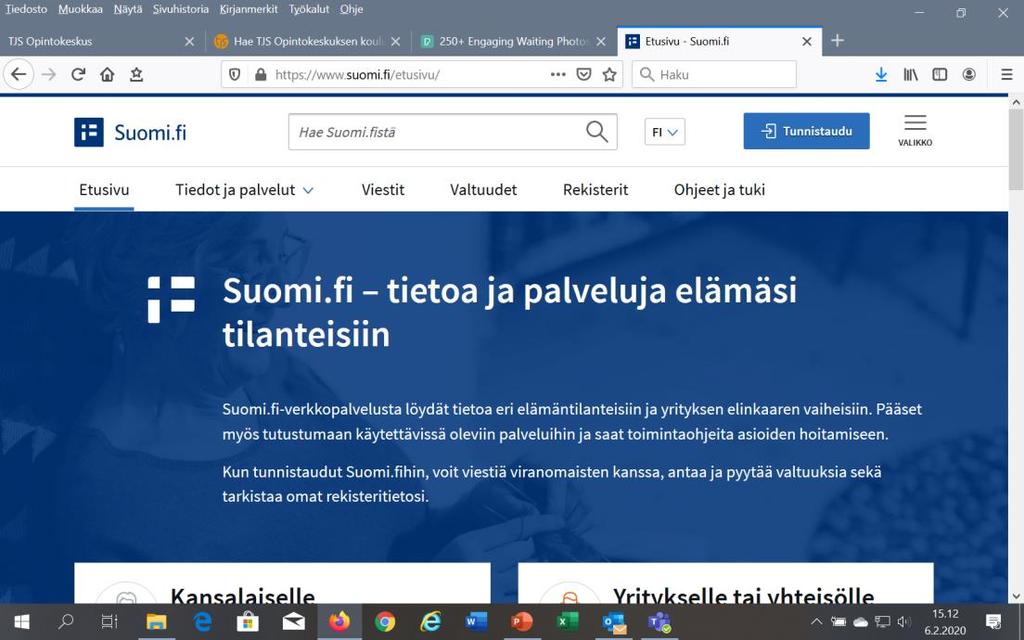Open File Explorer from the taskbar
The image size is (1024, 640).
point(157,622)
